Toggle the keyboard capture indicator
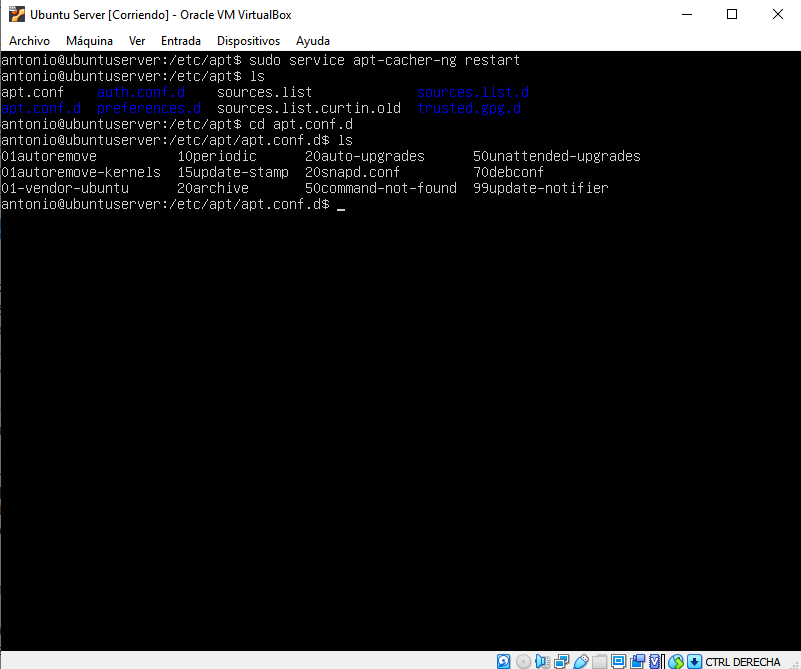This screenshot has height=669, width=801. [x=694, y=661]
